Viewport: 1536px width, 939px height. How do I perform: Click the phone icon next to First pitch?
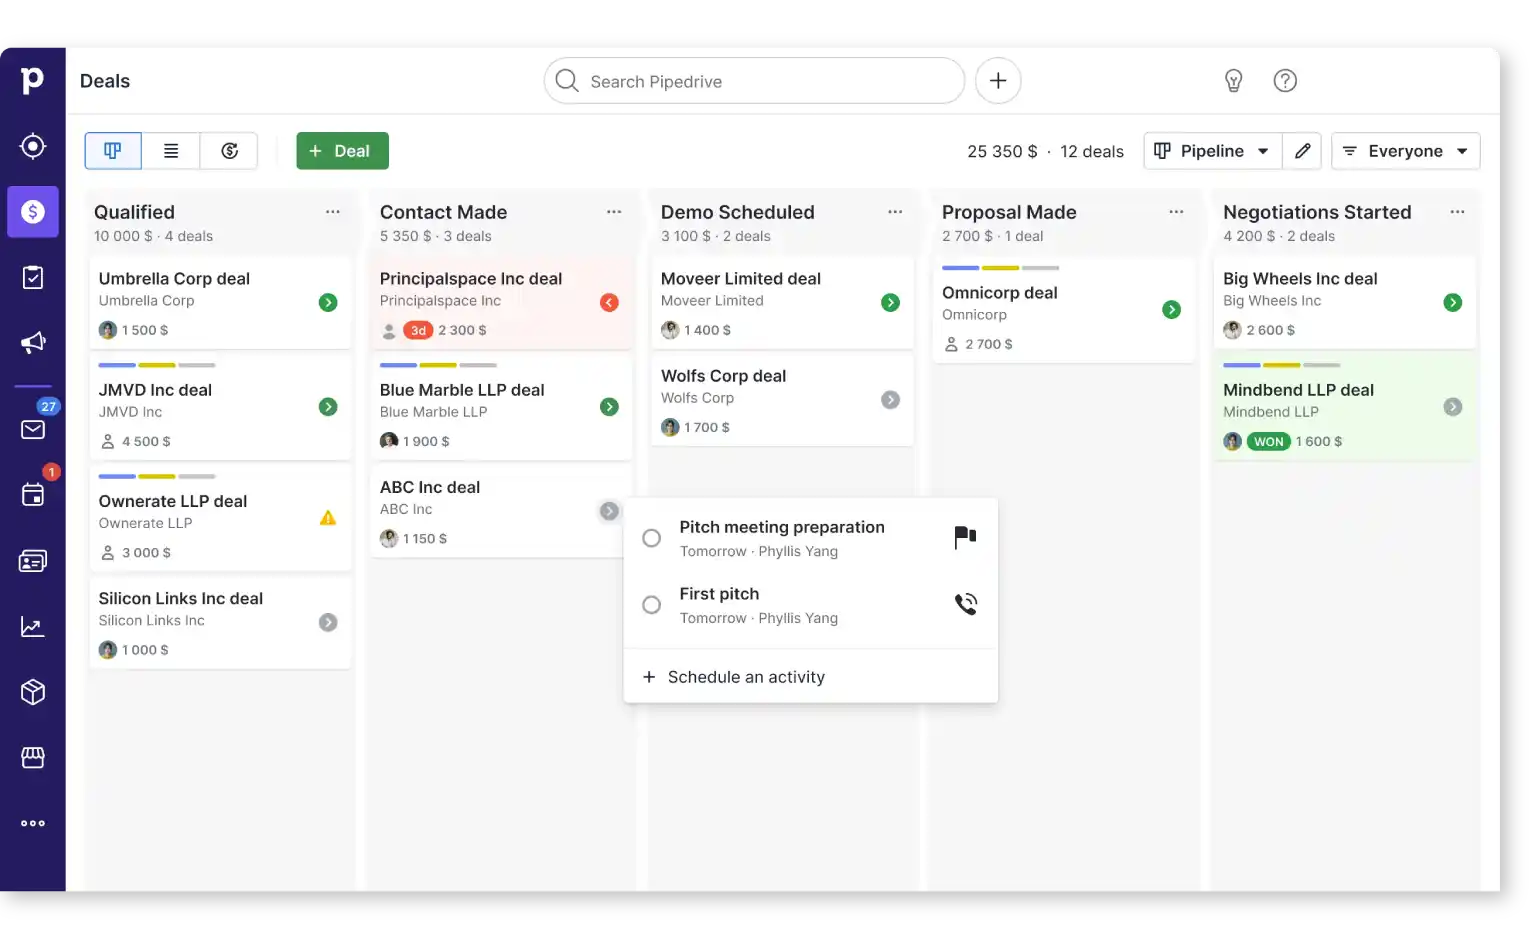pos(964,603)
